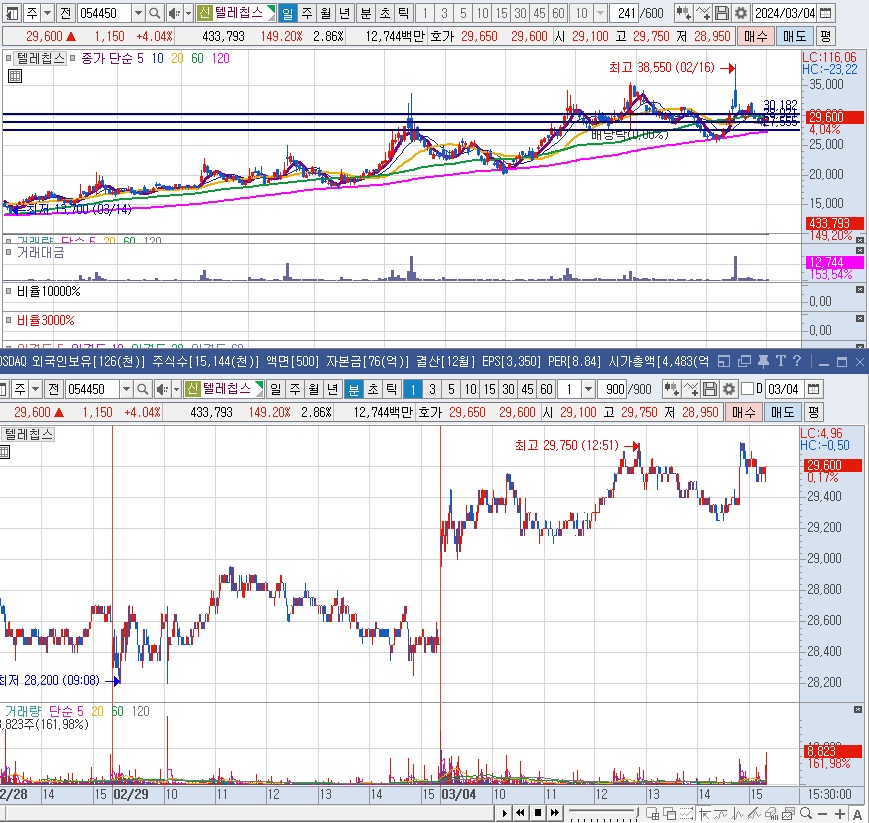The width and height of the screenshot is (869, 823).
Task: Click the crosshair cursor tool in the bottom tool strip
Action: [x=704, y=813]
